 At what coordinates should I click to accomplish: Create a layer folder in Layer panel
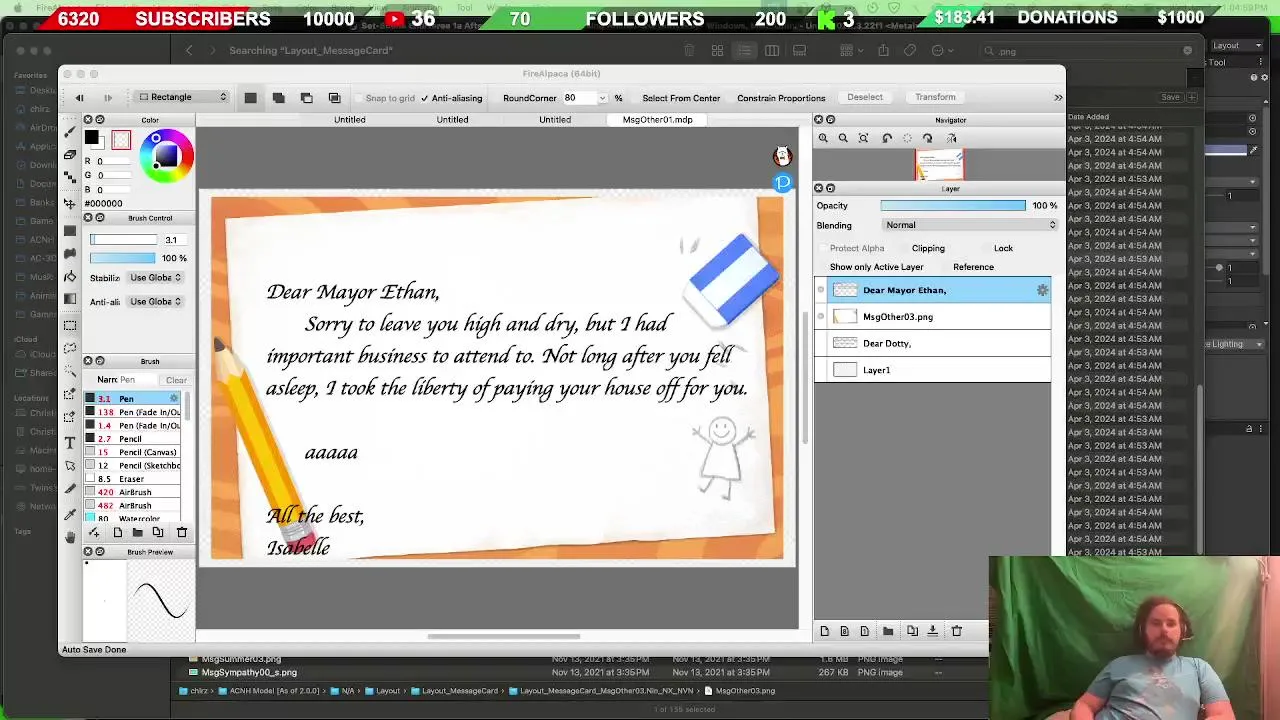click(x=888, y=631)
